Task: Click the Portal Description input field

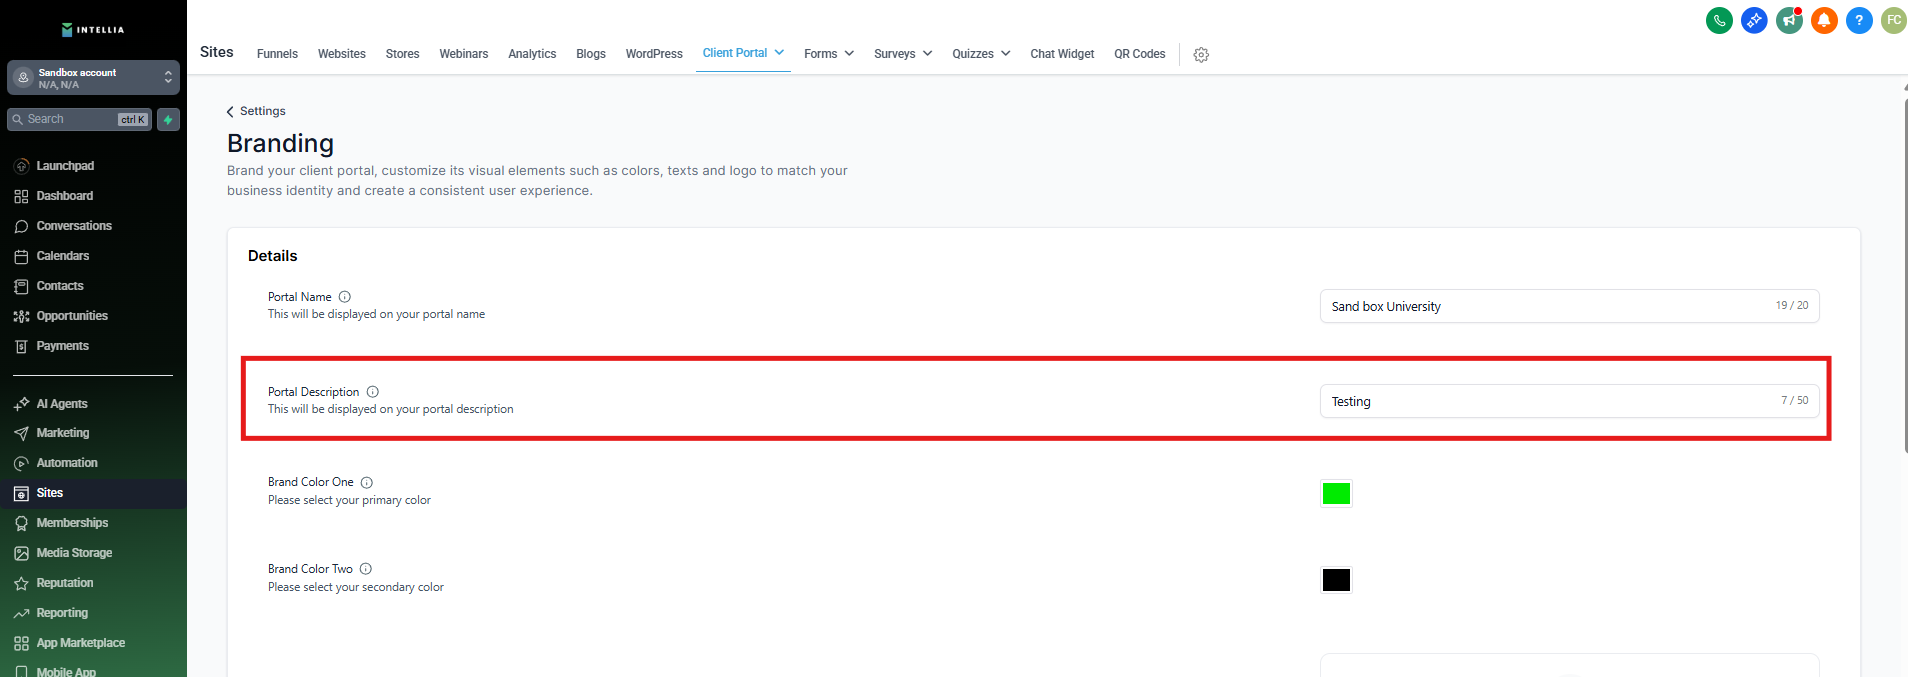Action: pyautogui.click(x=1569, y=401)
